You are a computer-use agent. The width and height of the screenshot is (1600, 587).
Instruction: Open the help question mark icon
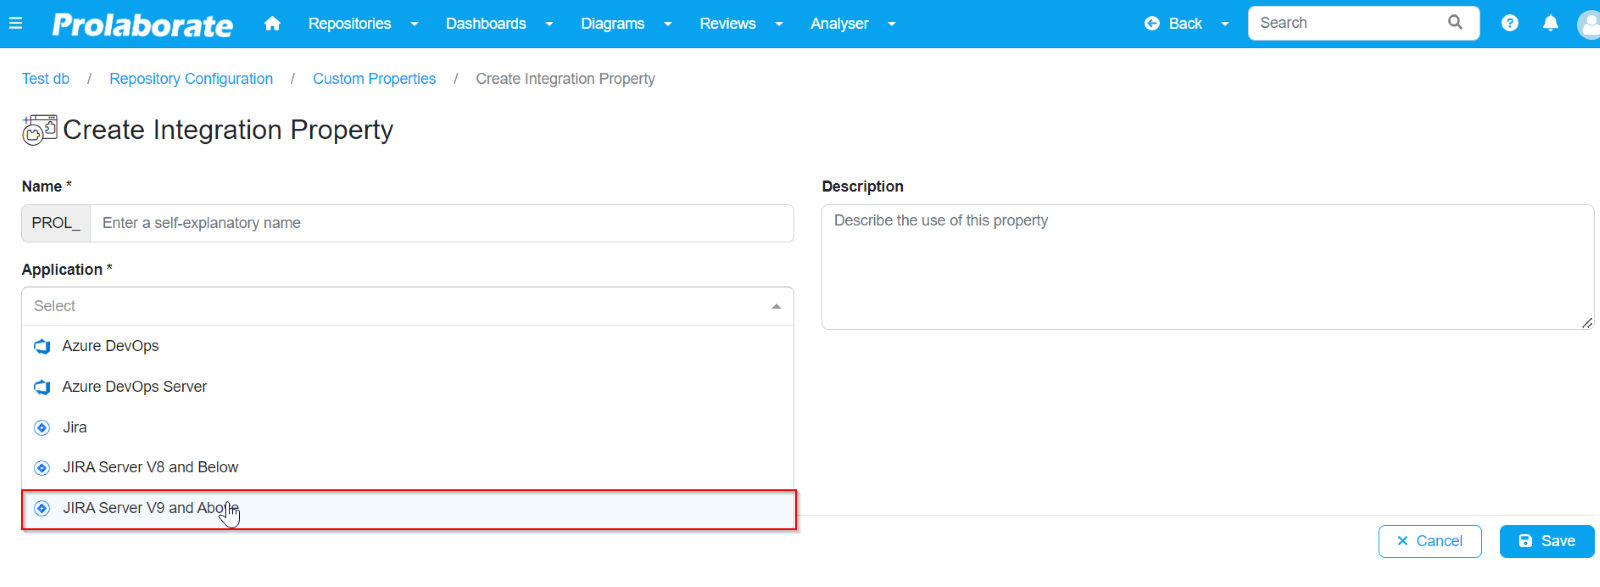point(1510,23)
